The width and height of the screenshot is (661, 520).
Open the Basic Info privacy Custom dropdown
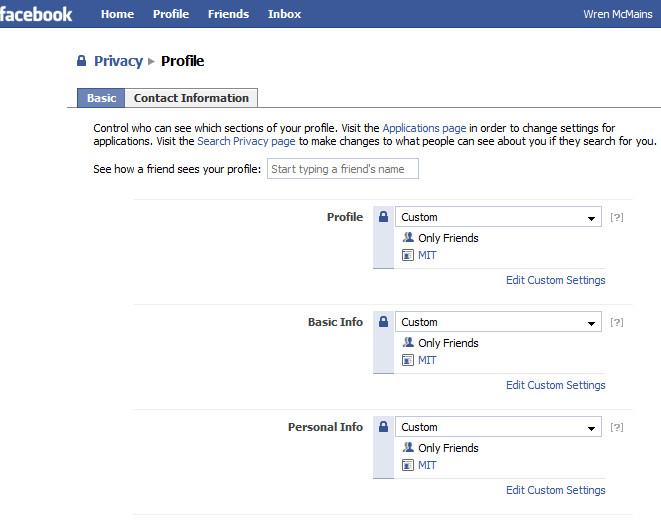[x=498, y=322]
